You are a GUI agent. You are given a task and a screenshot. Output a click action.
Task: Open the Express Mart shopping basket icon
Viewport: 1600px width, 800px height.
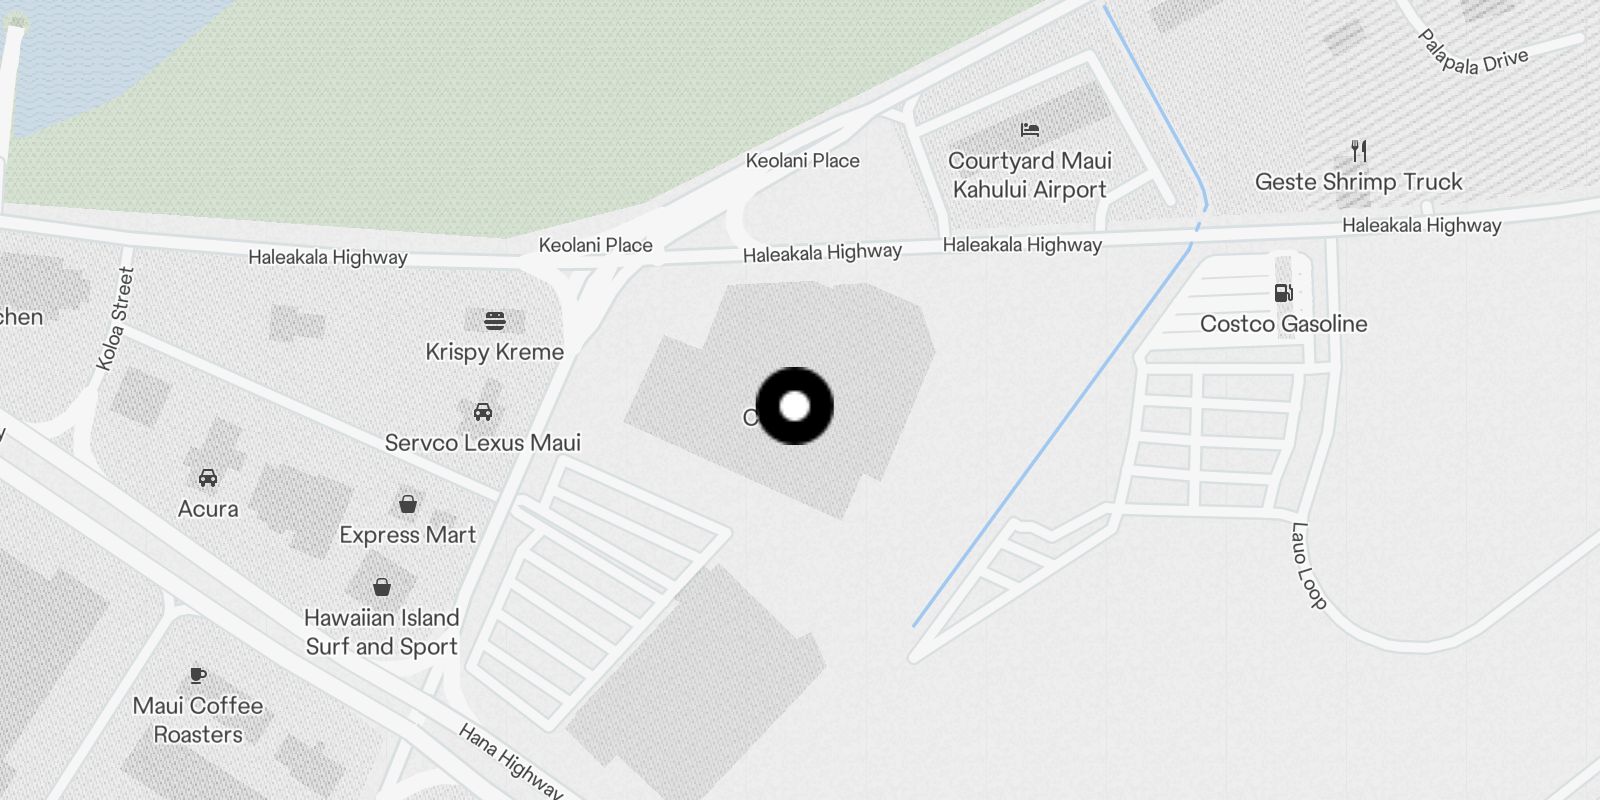[x=408, y=503]
